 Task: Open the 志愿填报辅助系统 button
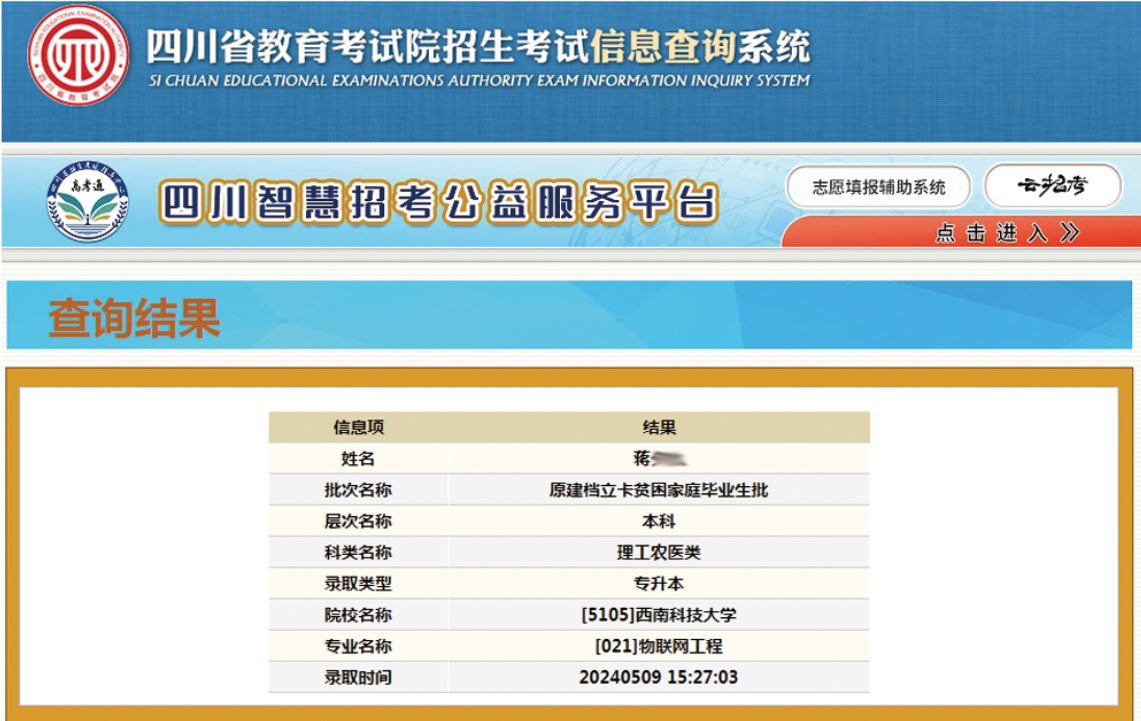[x=878, y=187]
